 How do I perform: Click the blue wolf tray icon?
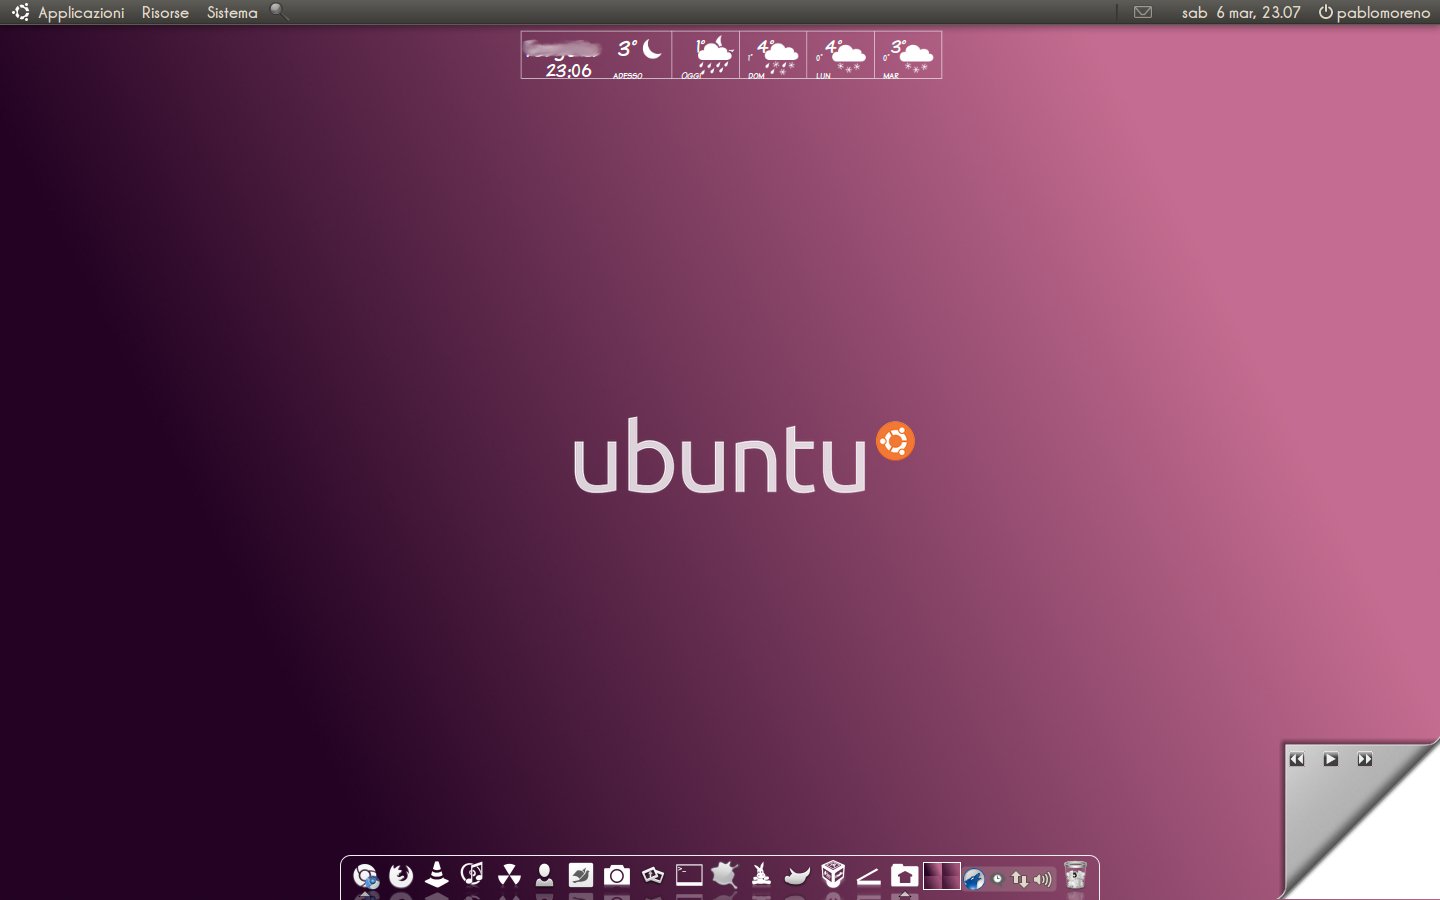974,880
